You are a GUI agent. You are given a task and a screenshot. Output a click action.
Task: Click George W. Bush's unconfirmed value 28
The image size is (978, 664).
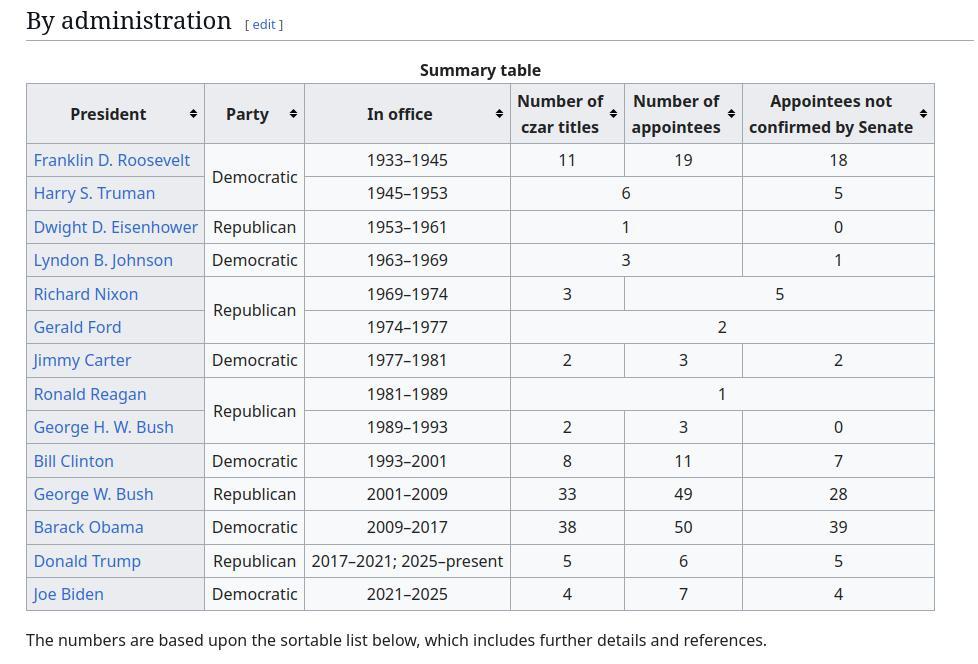pos(838,494)
